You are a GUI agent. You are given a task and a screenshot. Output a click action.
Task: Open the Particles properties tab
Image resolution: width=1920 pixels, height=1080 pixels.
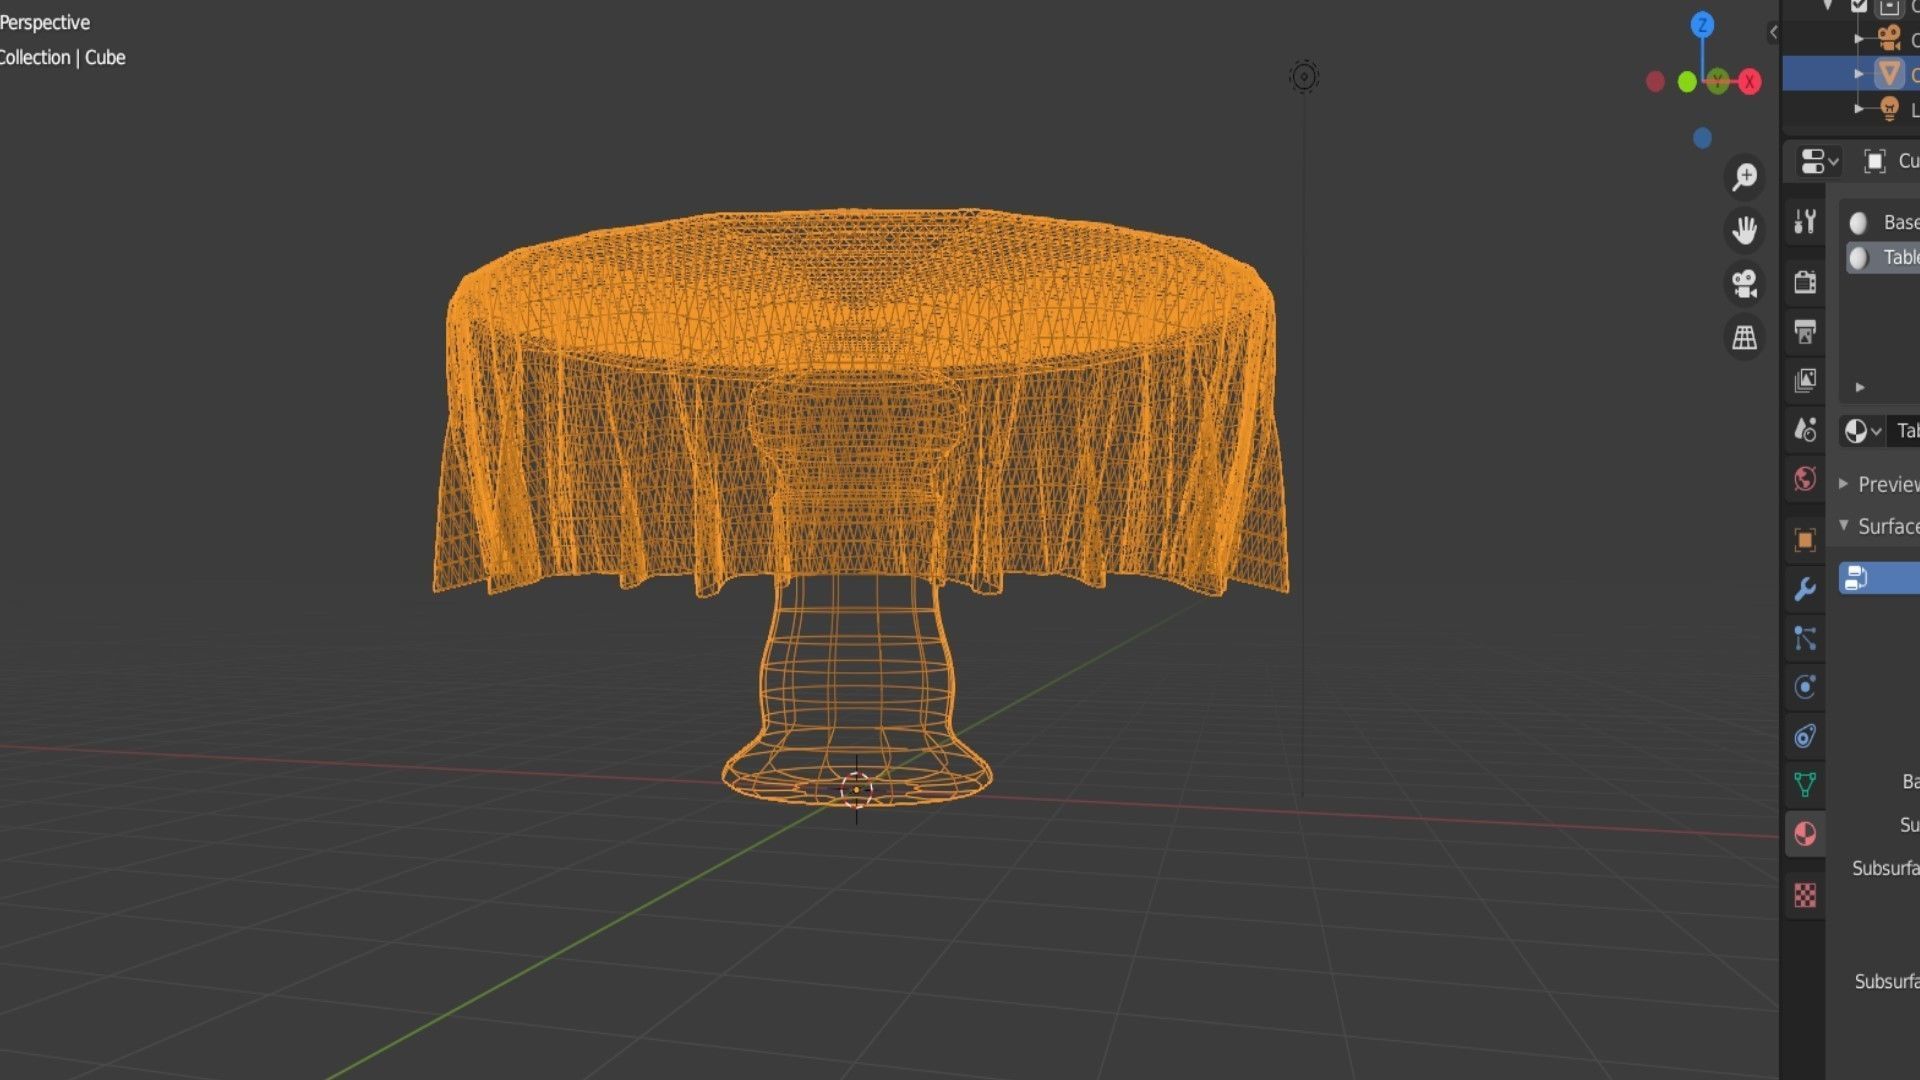tap(1805, 638)
